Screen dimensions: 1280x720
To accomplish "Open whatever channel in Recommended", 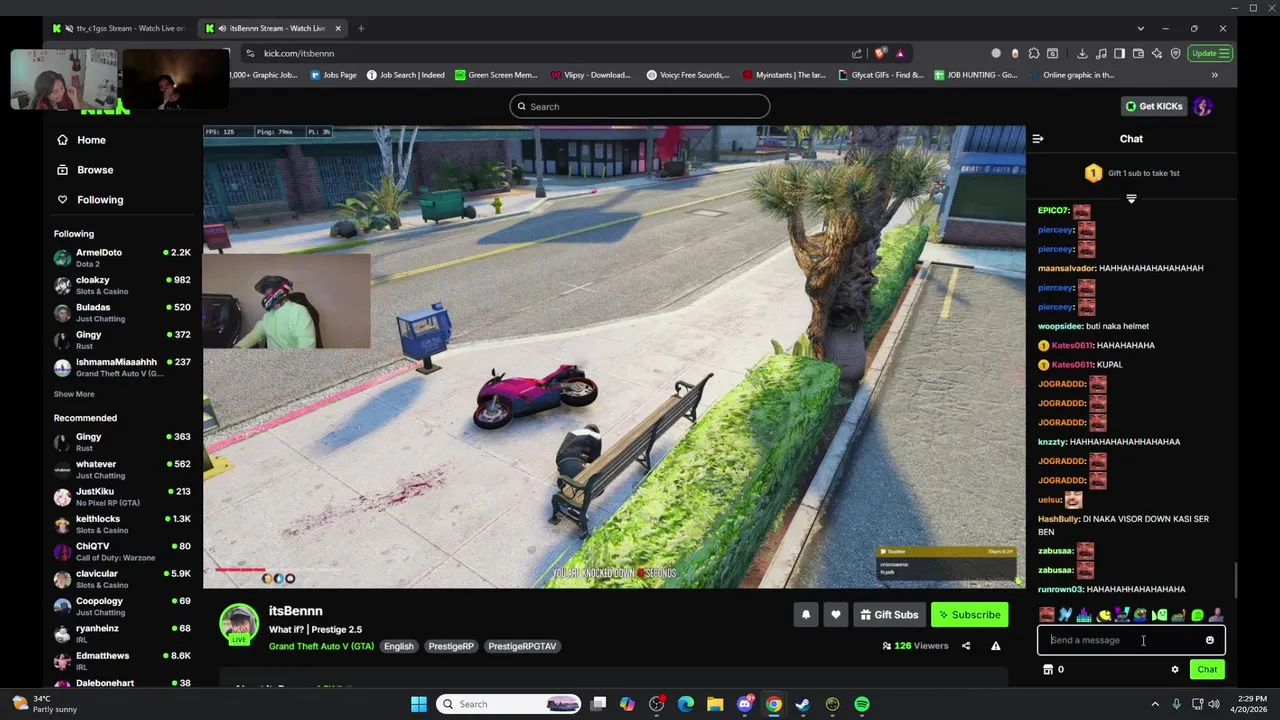I will [x=122, y=469].
